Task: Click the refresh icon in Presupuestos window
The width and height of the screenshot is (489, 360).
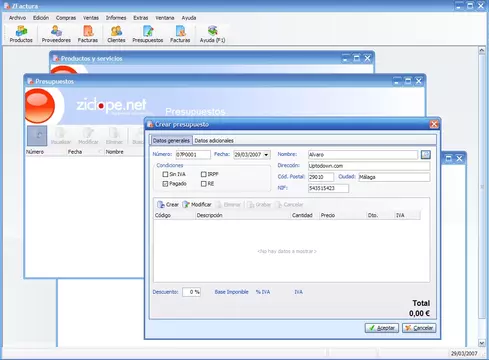Action: click(37, 136)
